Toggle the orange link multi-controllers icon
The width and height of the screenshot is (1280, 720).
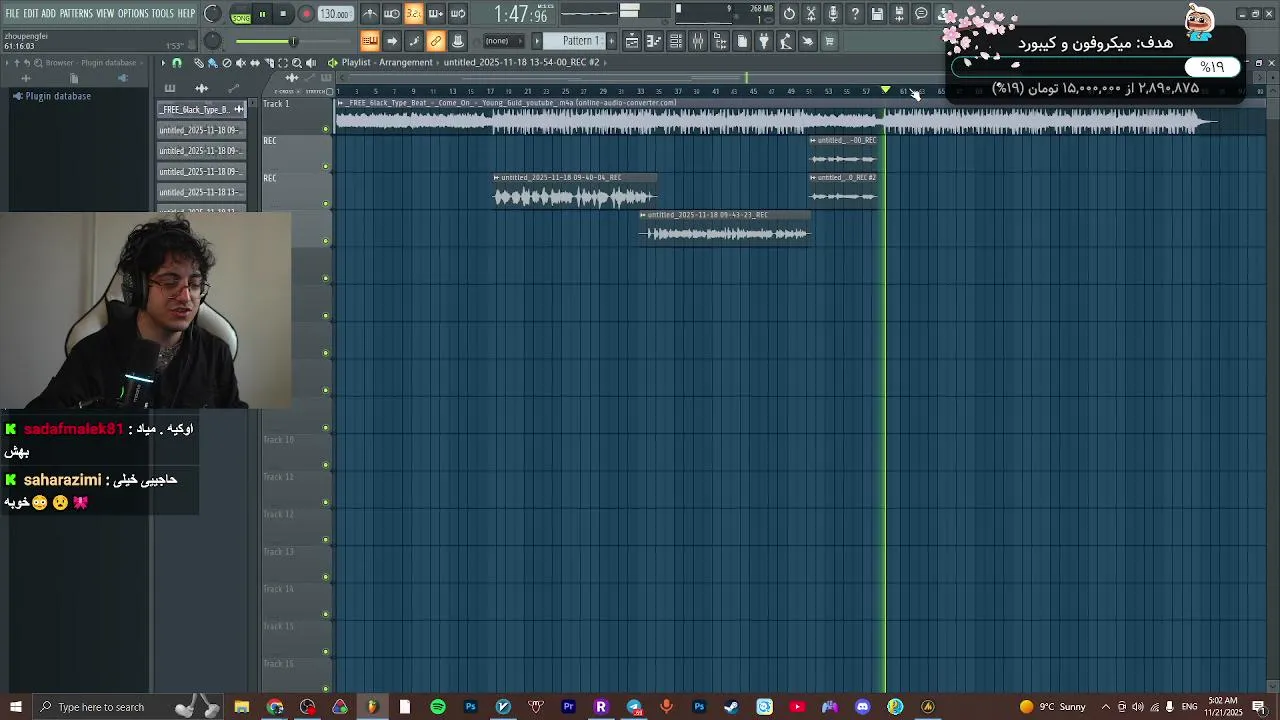(x=436, y=41)
